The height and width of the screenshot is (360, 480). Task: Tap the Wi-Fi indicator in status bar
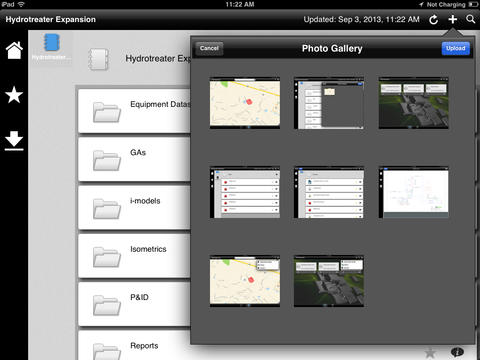[x=21, y=4]
